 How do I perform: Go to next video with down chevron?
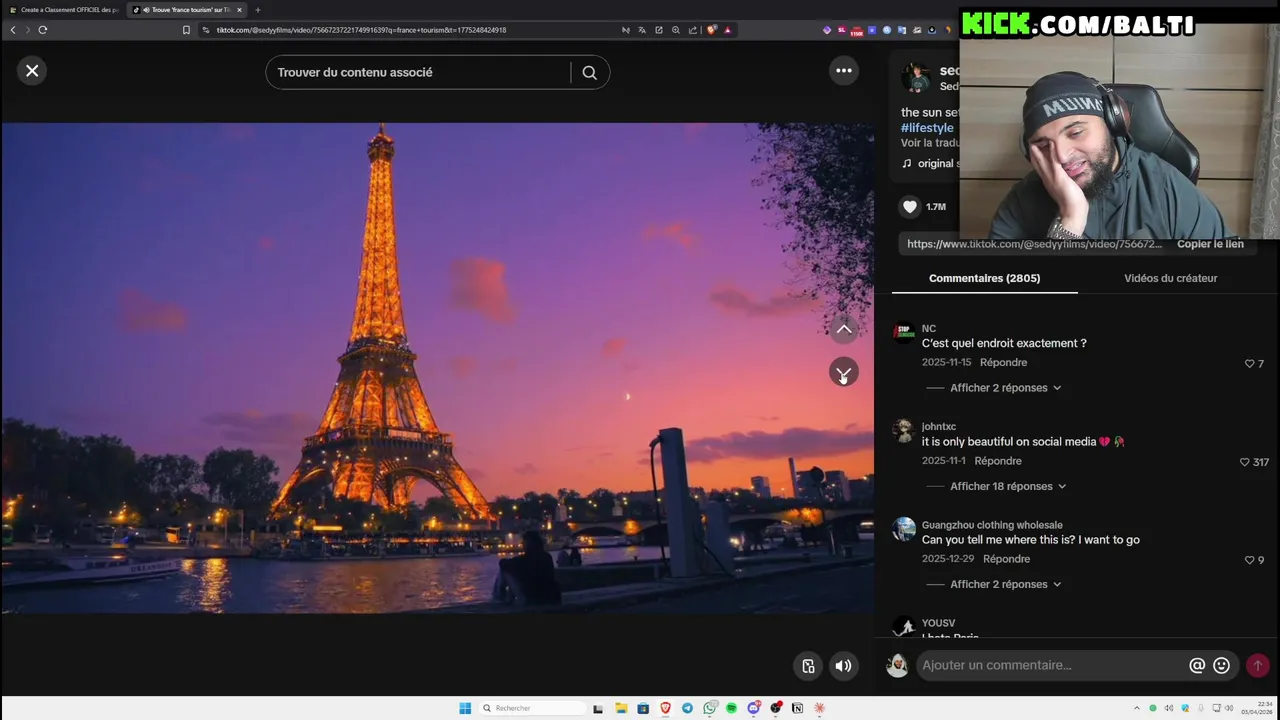(844, 372)
